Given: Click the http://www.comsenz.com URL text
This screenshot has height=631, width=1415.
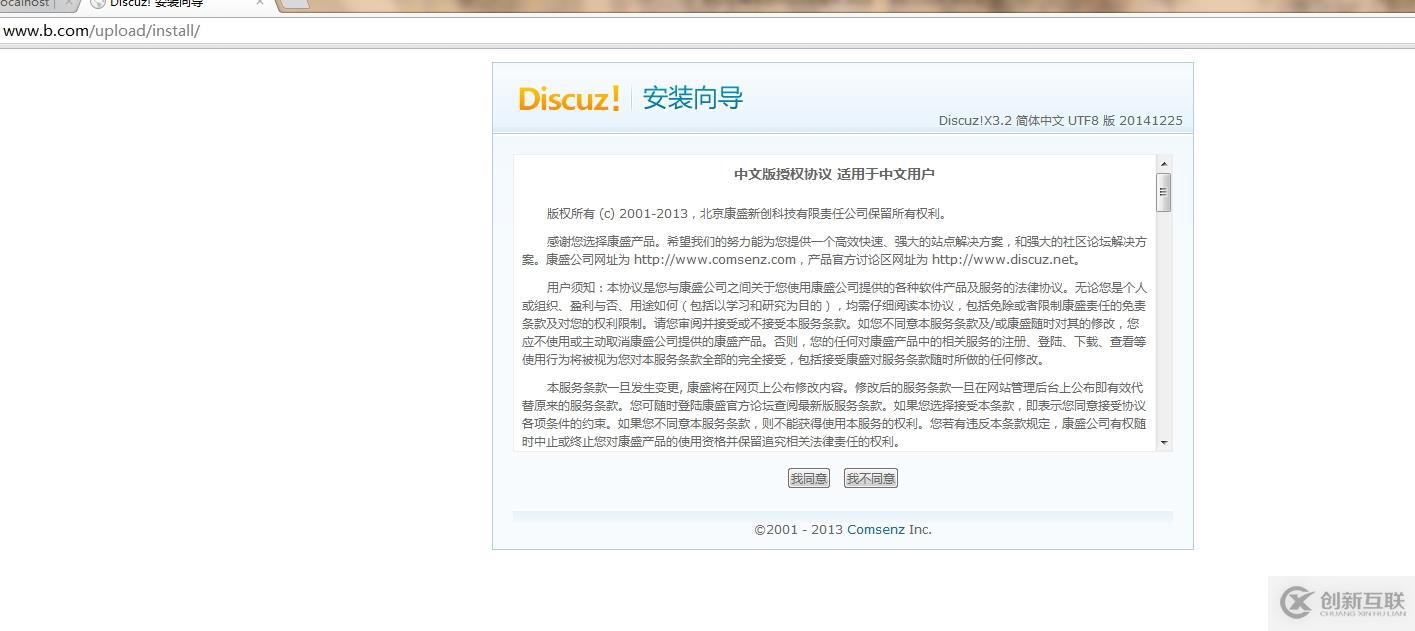Looking at the screenshot, I should point(715,260).
